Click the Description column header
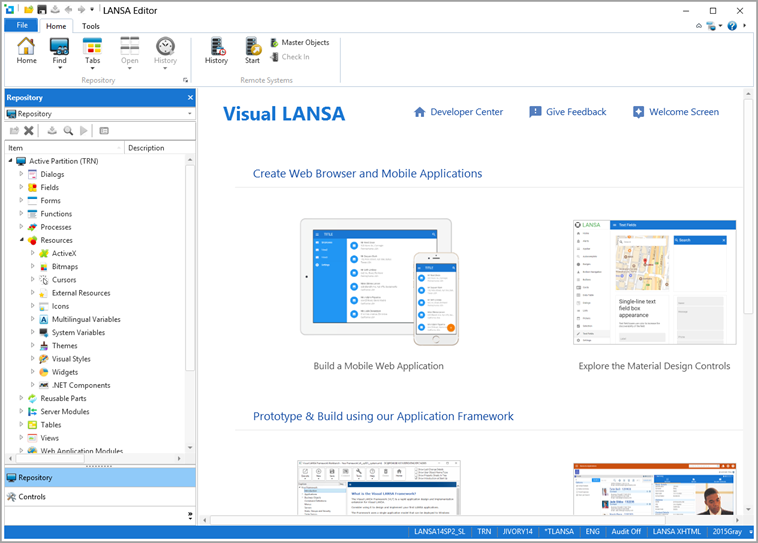Image resolution: width=758 pixels, height=543 pixels. [x=160, y=148]
